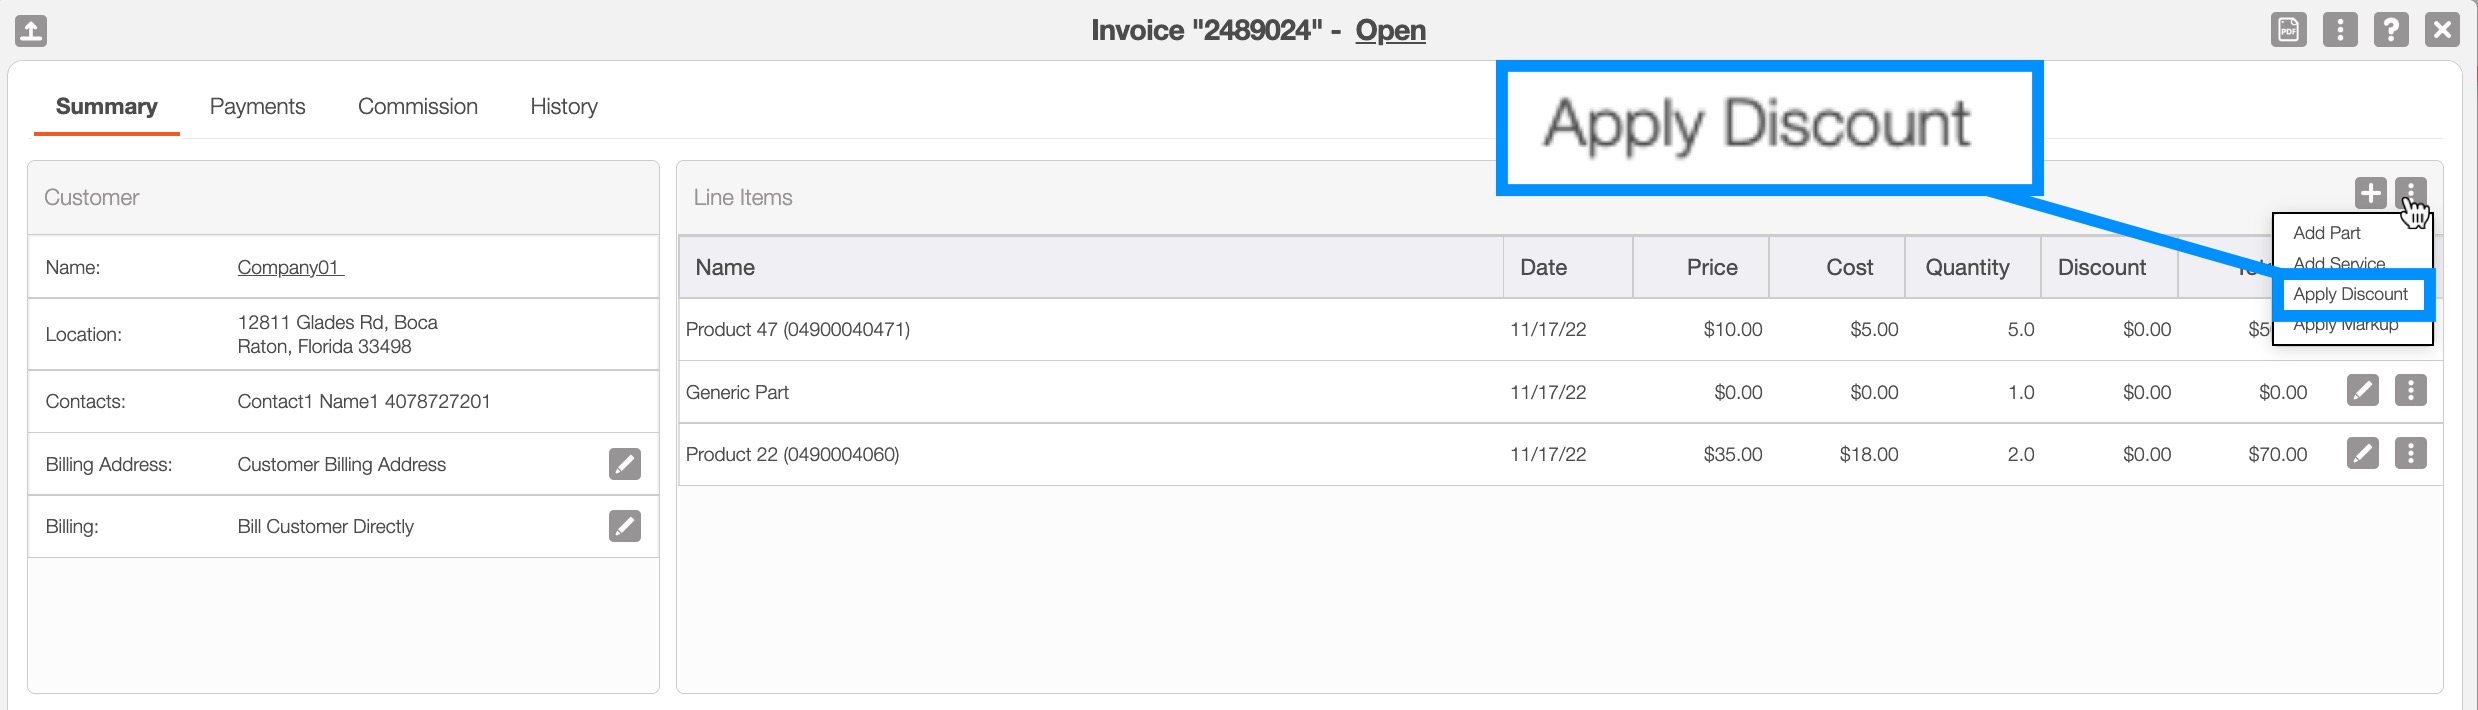This screenshot has height=710, width=2478.
Task: Open Line Items three-dot menu
Action: click(2410, 192)
